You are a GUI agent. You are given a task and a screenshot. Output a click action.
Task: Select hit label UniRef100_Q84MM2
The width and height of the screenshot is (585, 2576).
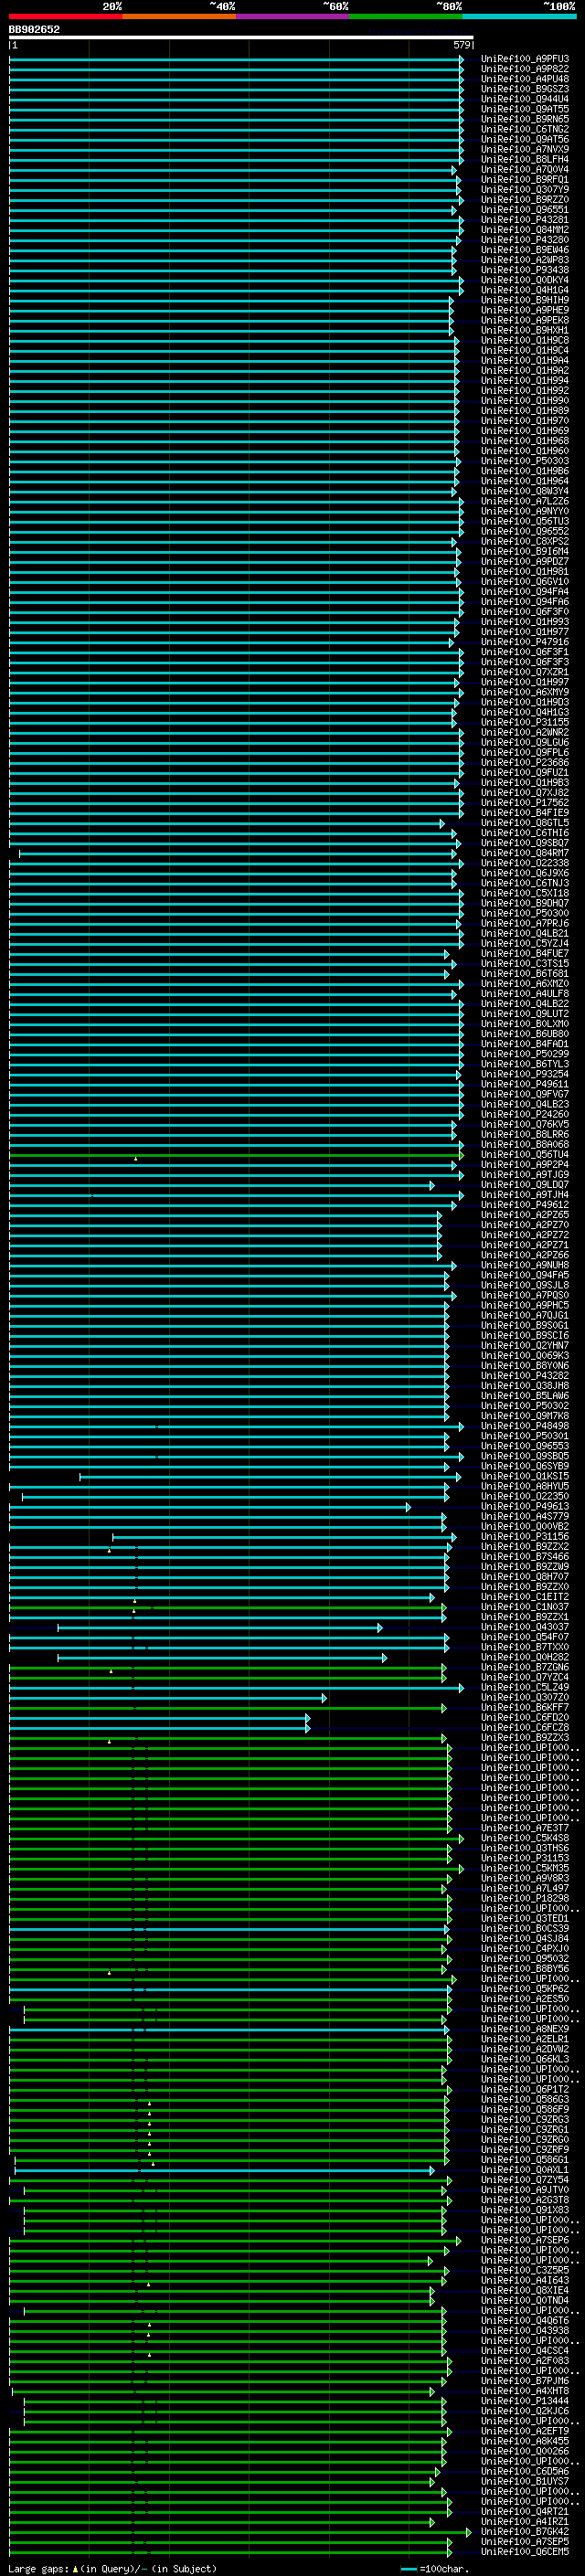pos(524,230)
